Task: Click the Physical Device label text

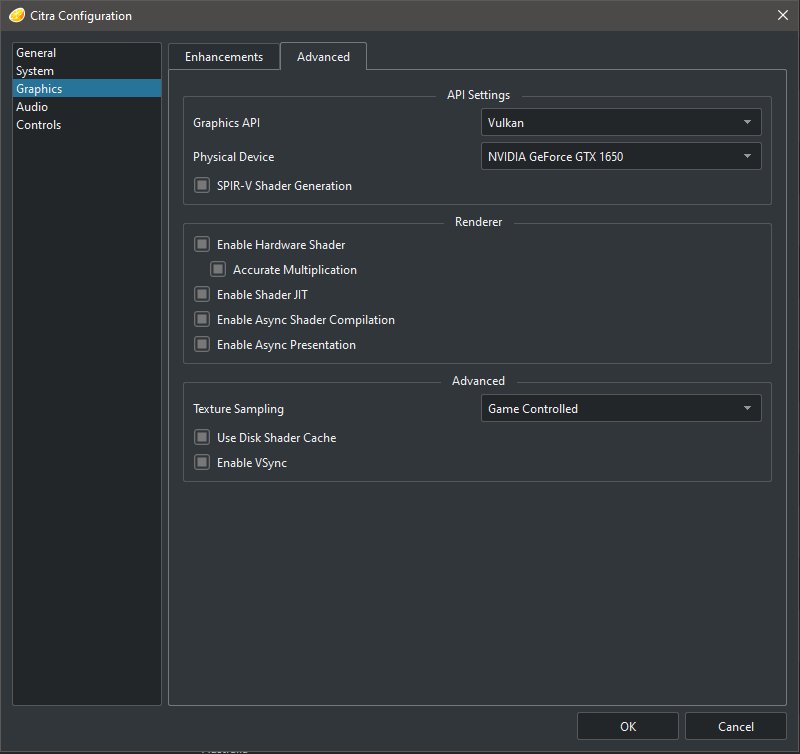Action: tap(233, 157)
